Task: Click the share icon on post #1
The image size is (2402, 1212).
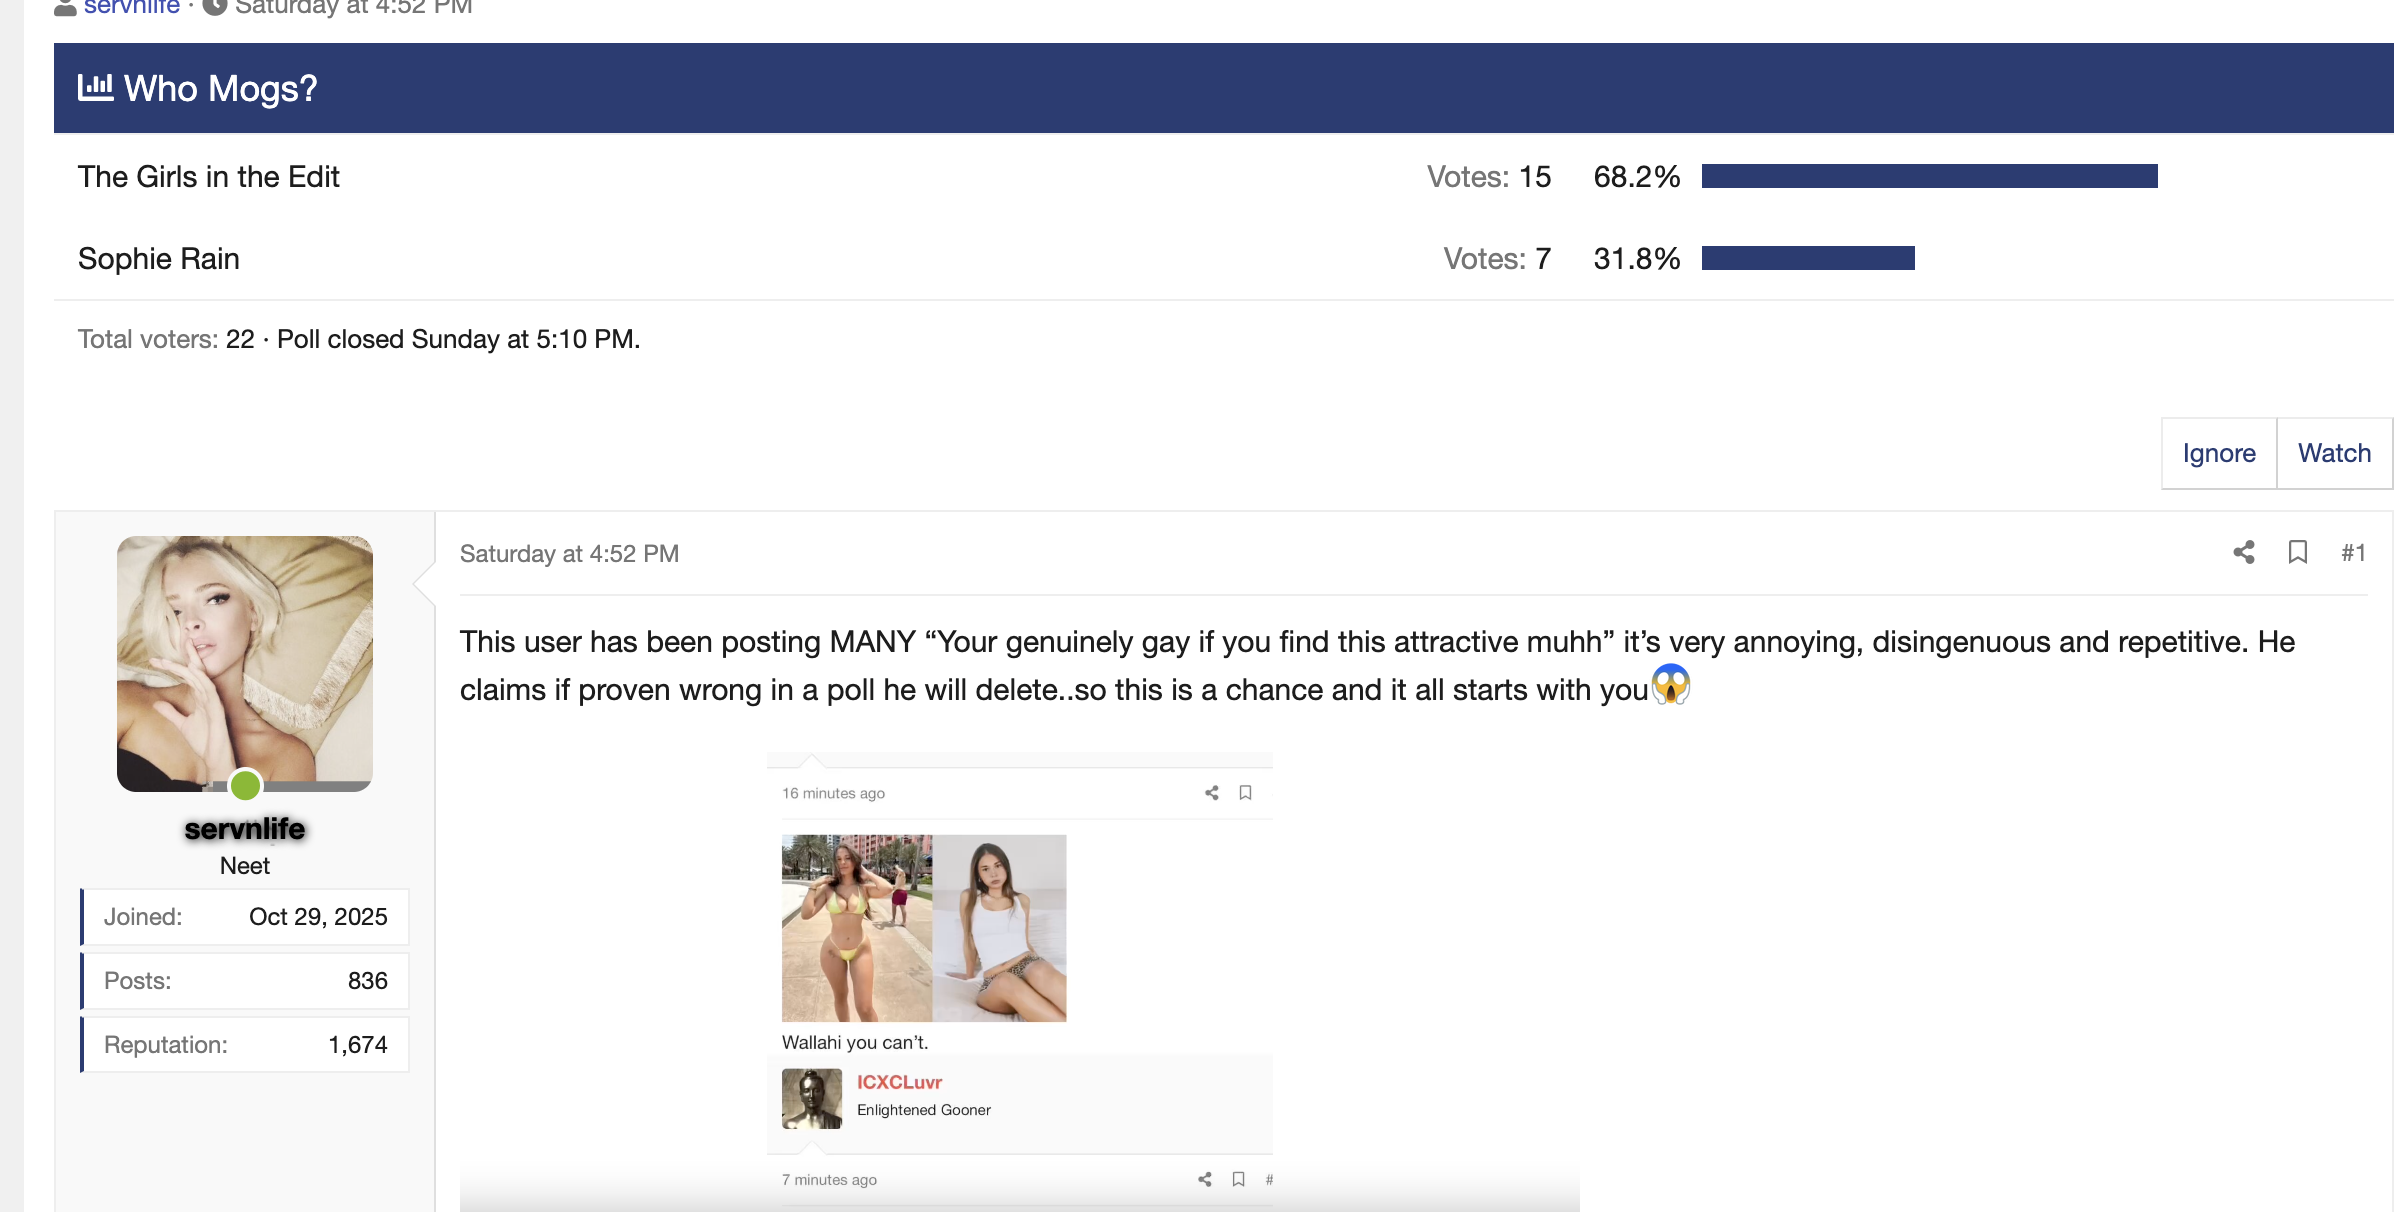Action: pos(2244,552)
